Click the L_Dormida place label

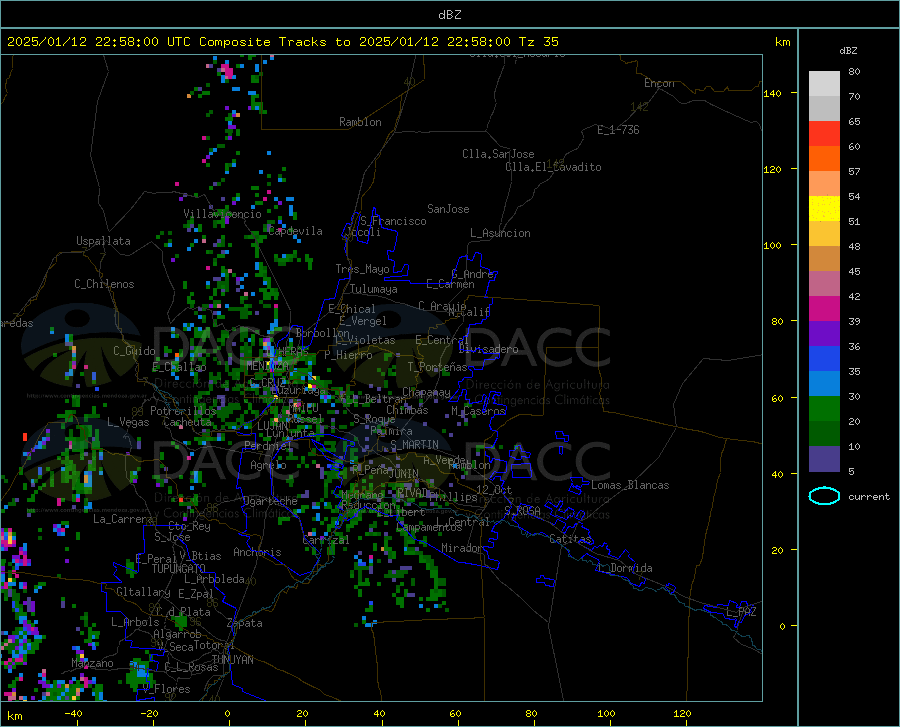point(624,568)
